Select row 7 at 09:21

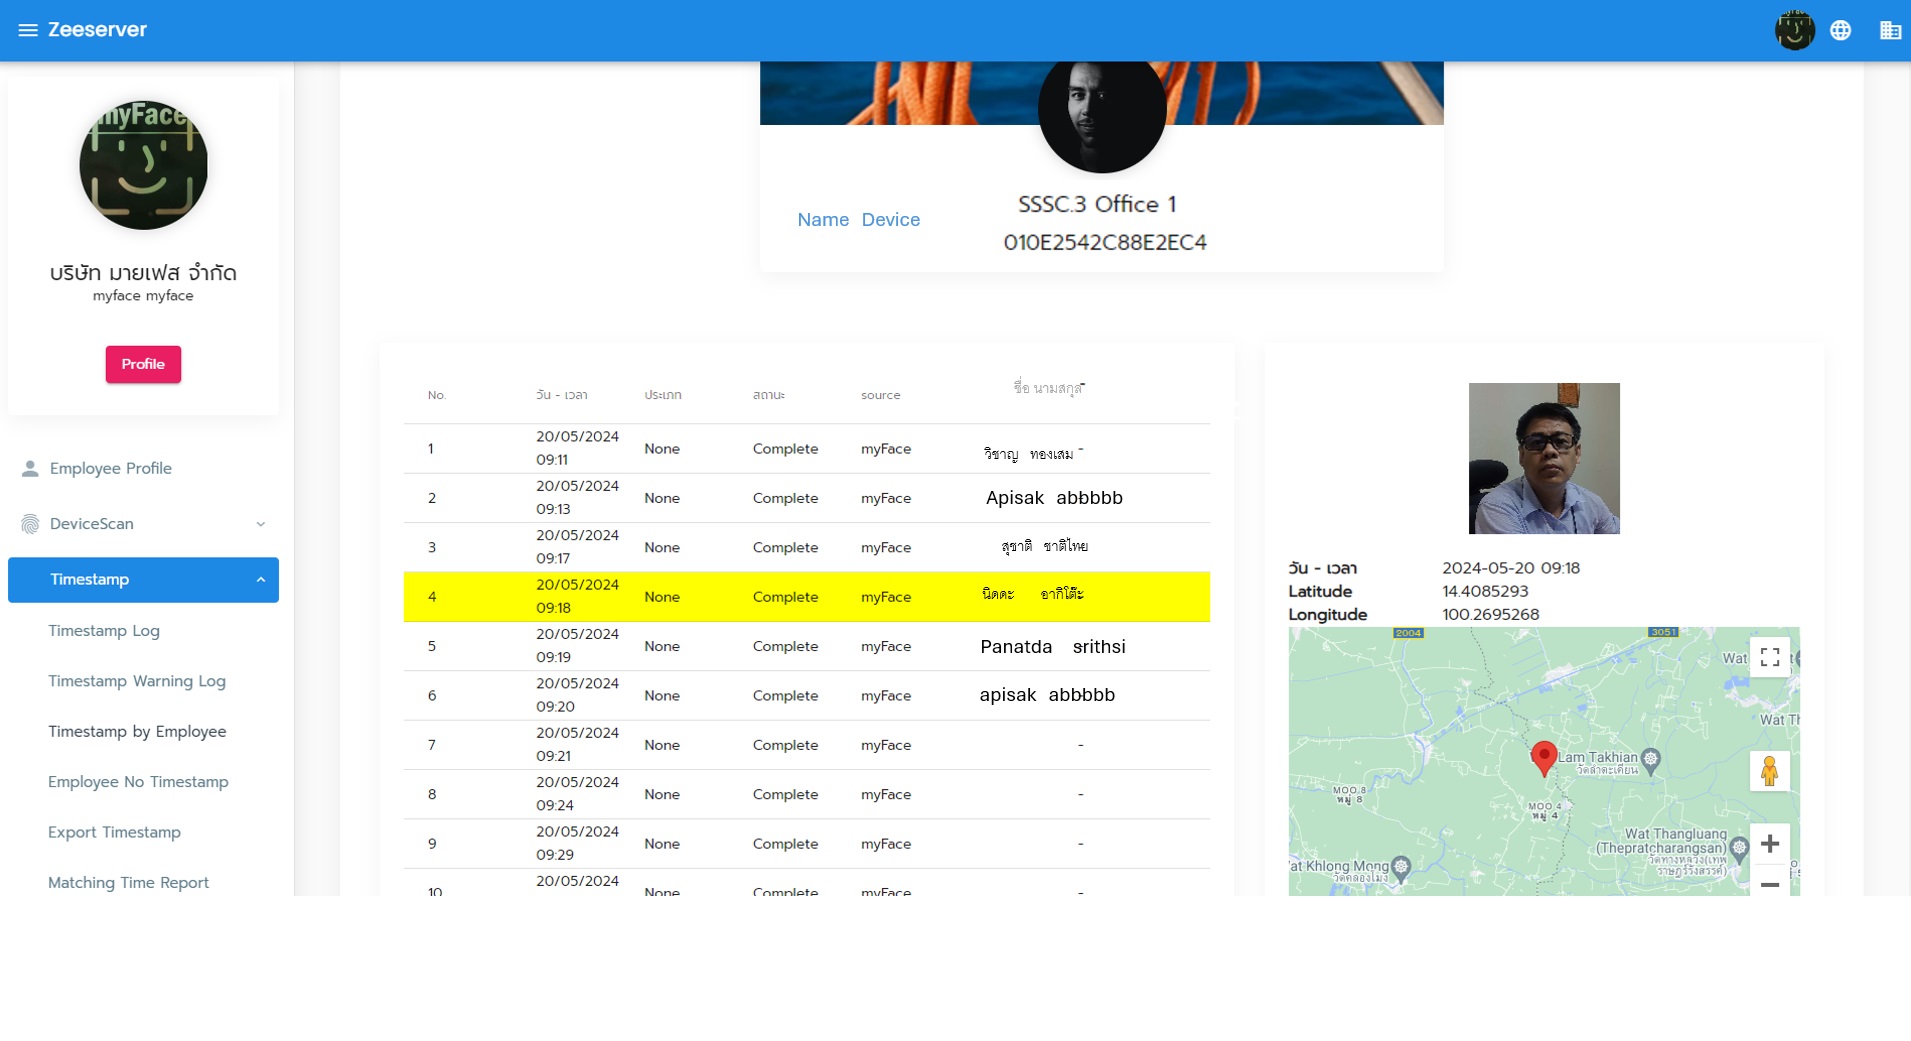tap(806, 745)
